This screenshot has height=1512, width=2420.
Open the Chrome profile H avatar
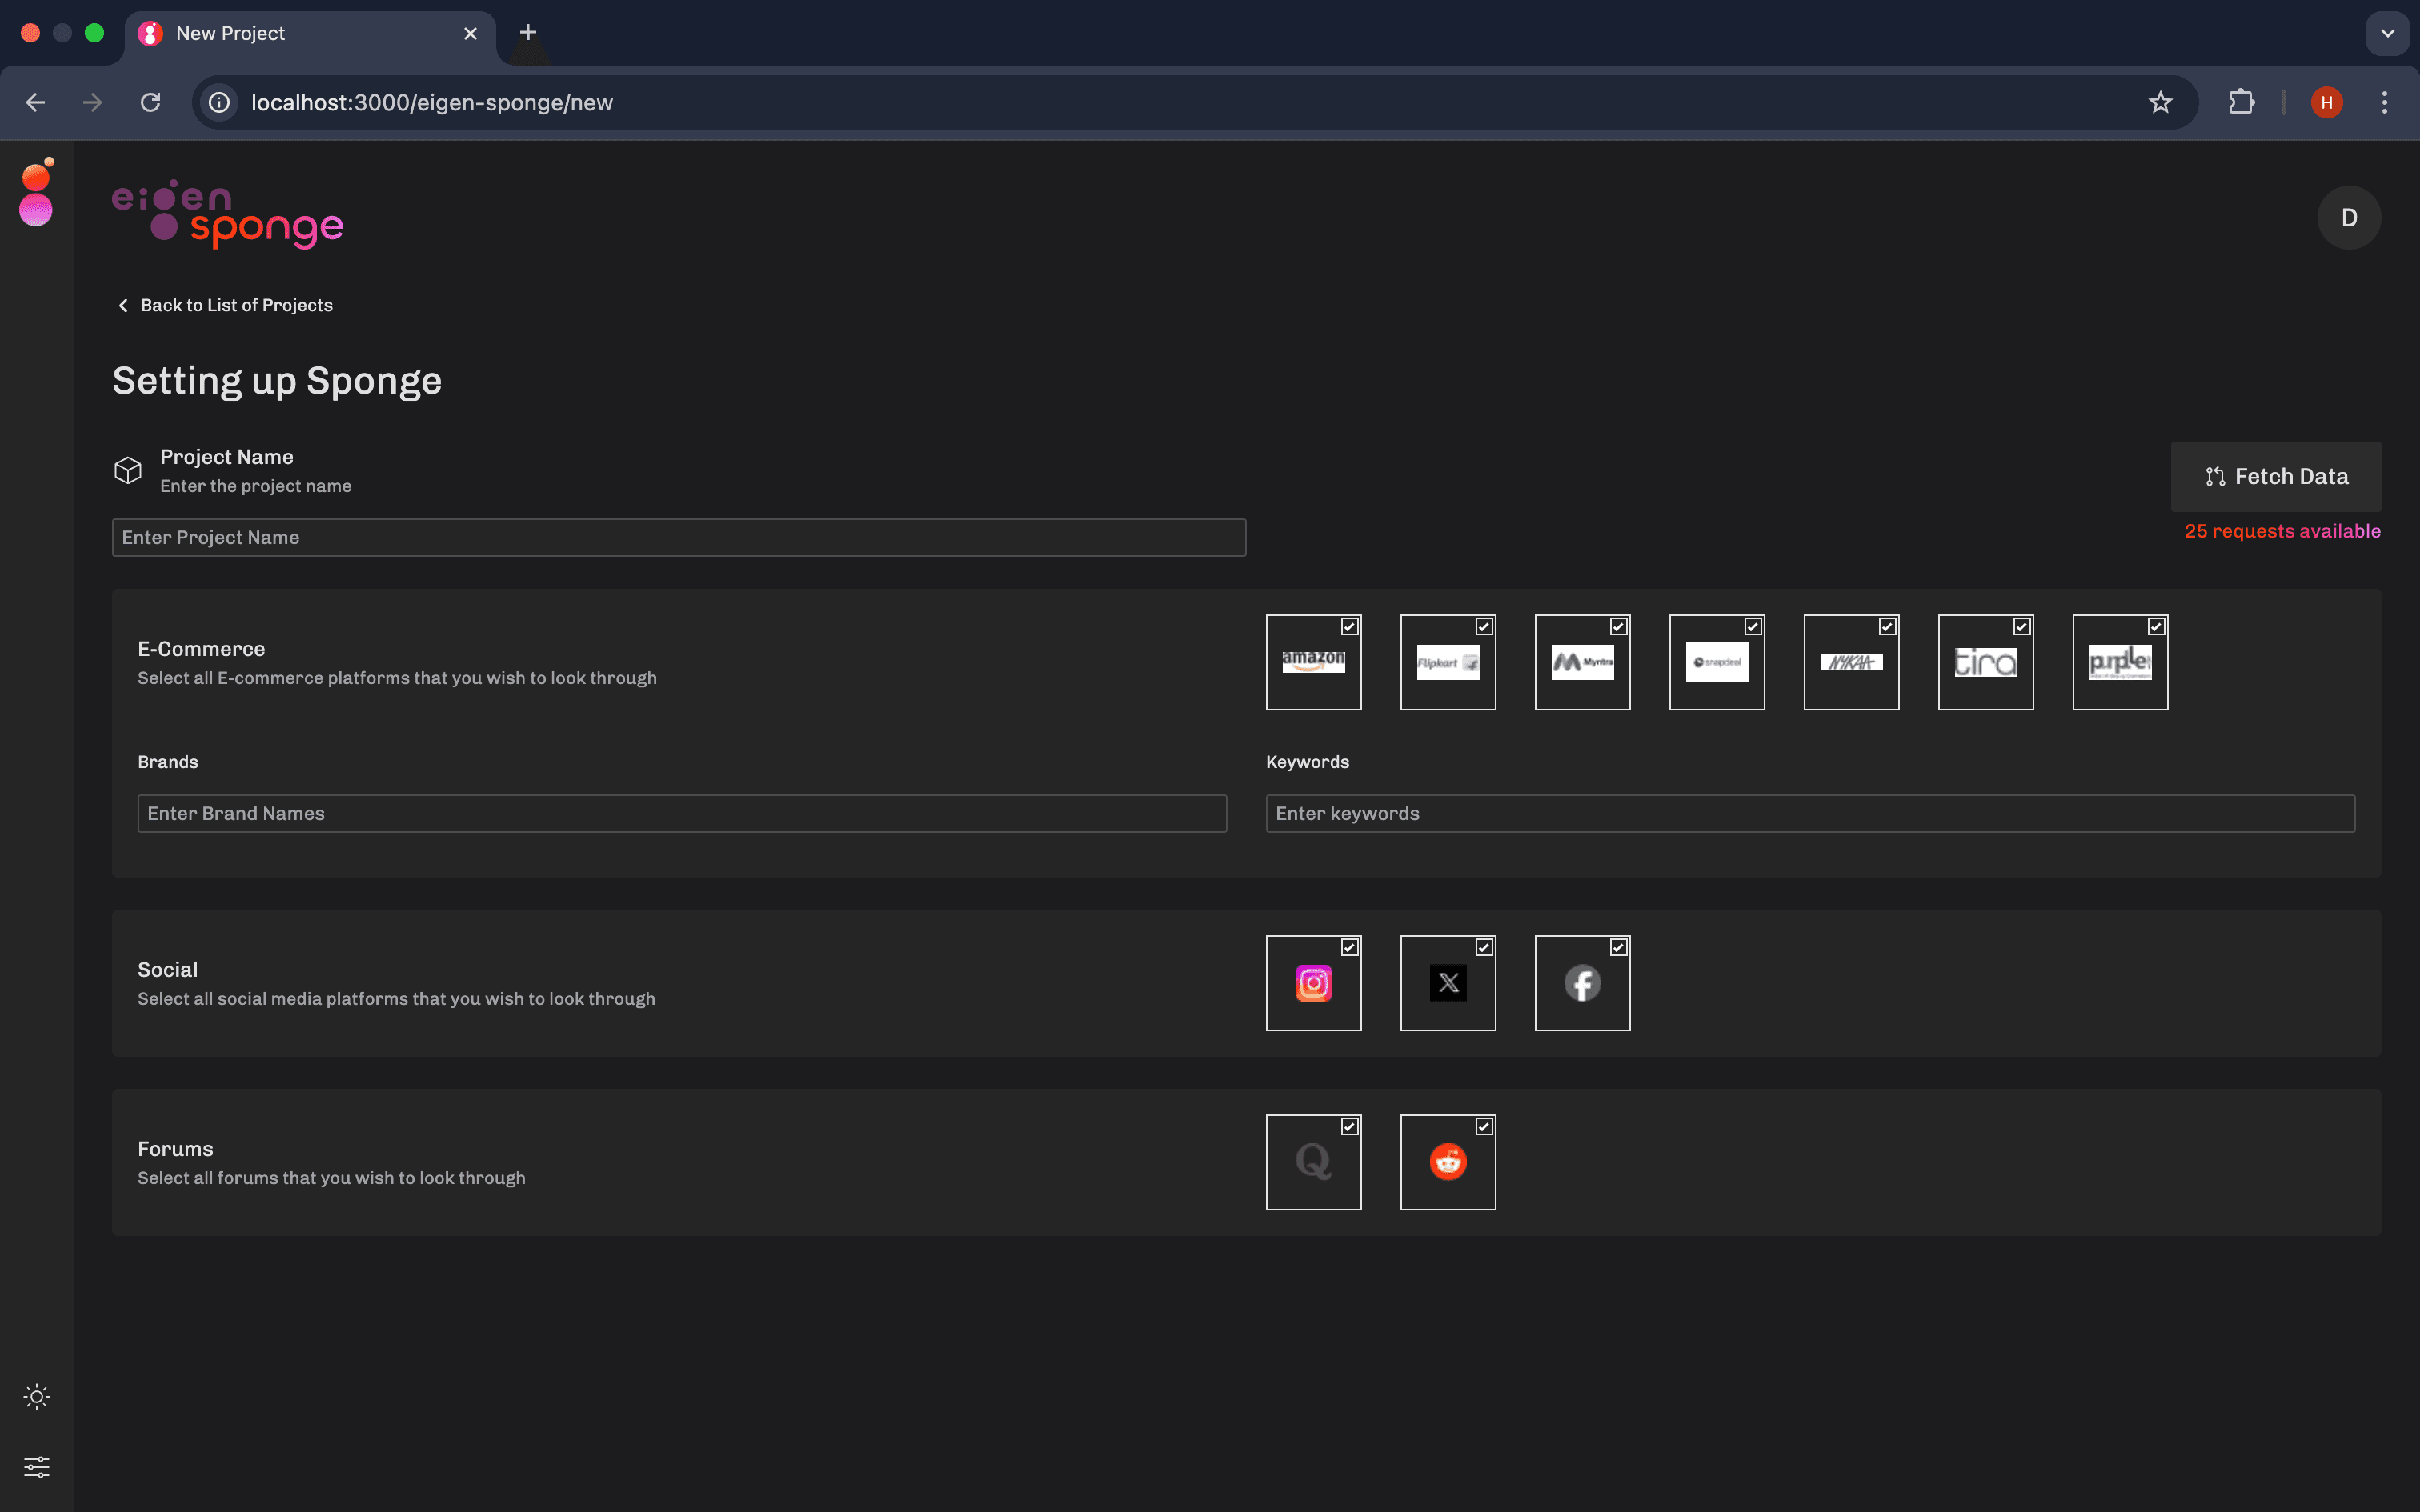[x=2327, y=102]
